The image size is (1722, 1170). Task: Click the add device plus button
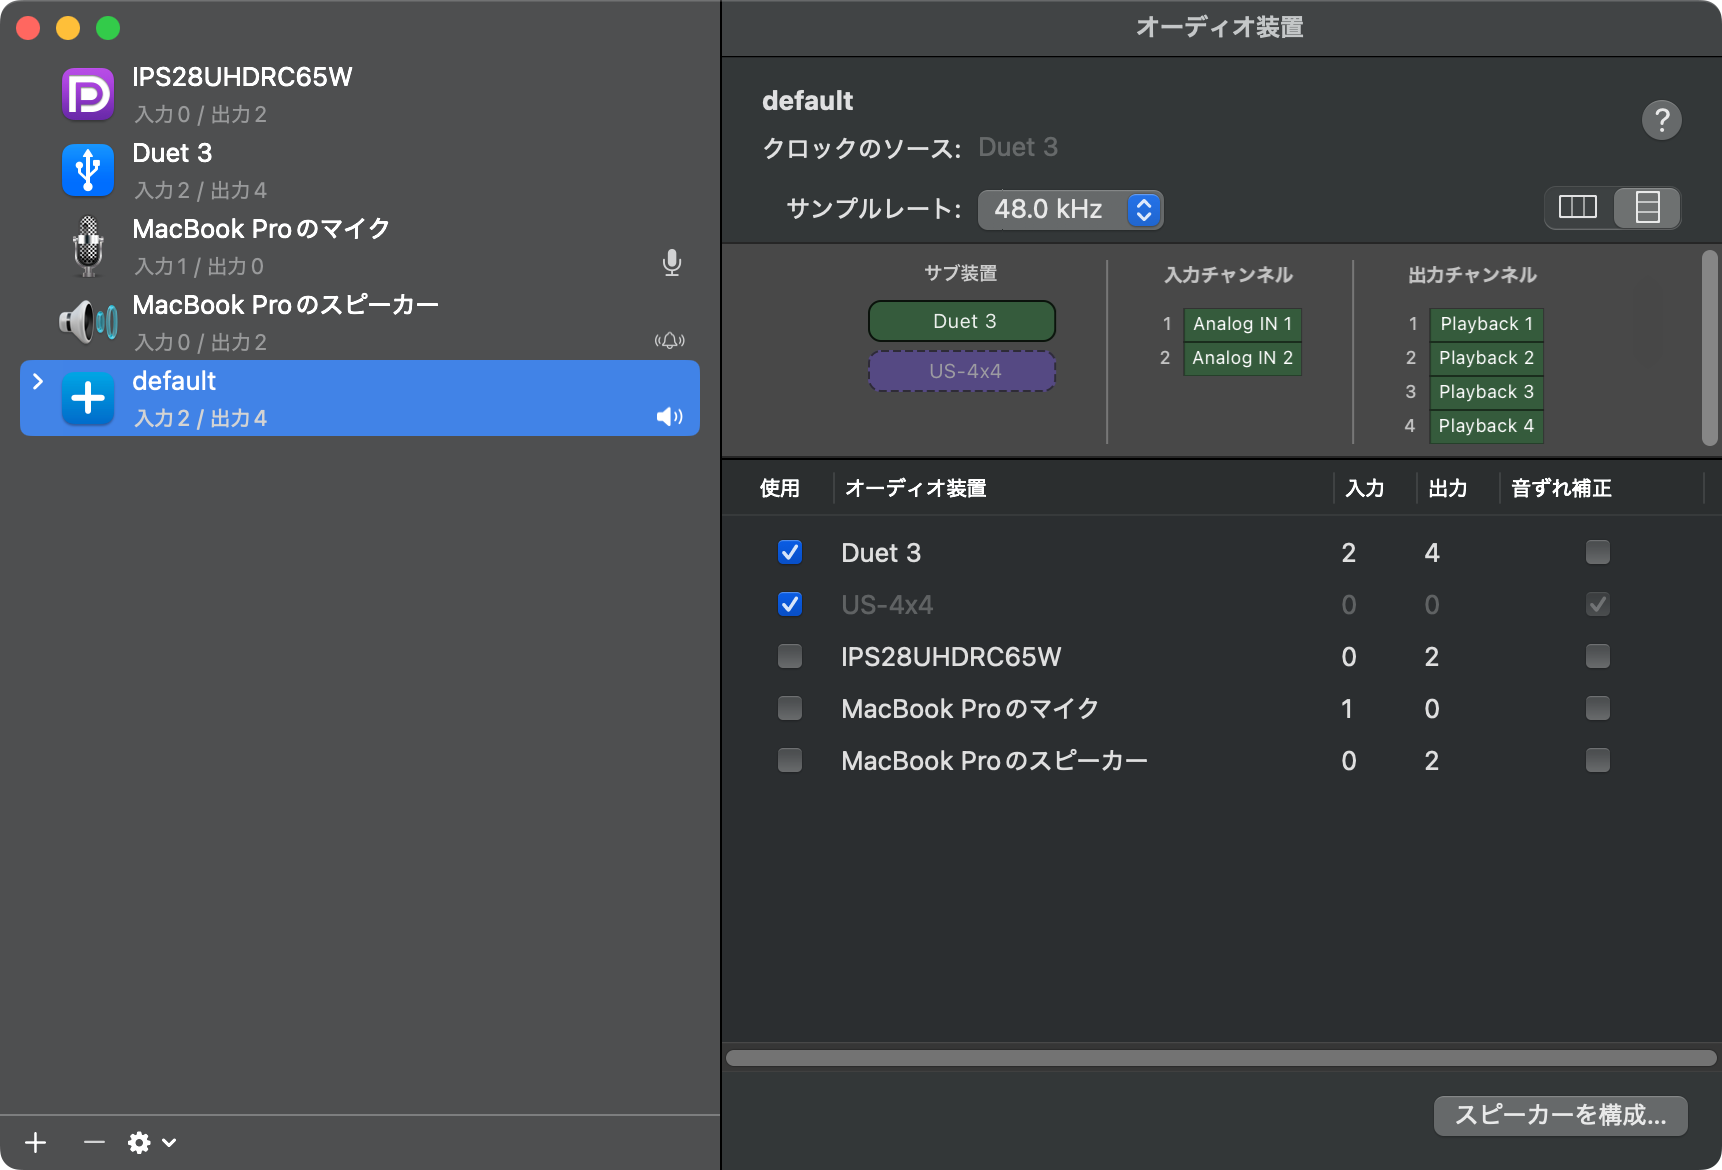pos(36,1142)
